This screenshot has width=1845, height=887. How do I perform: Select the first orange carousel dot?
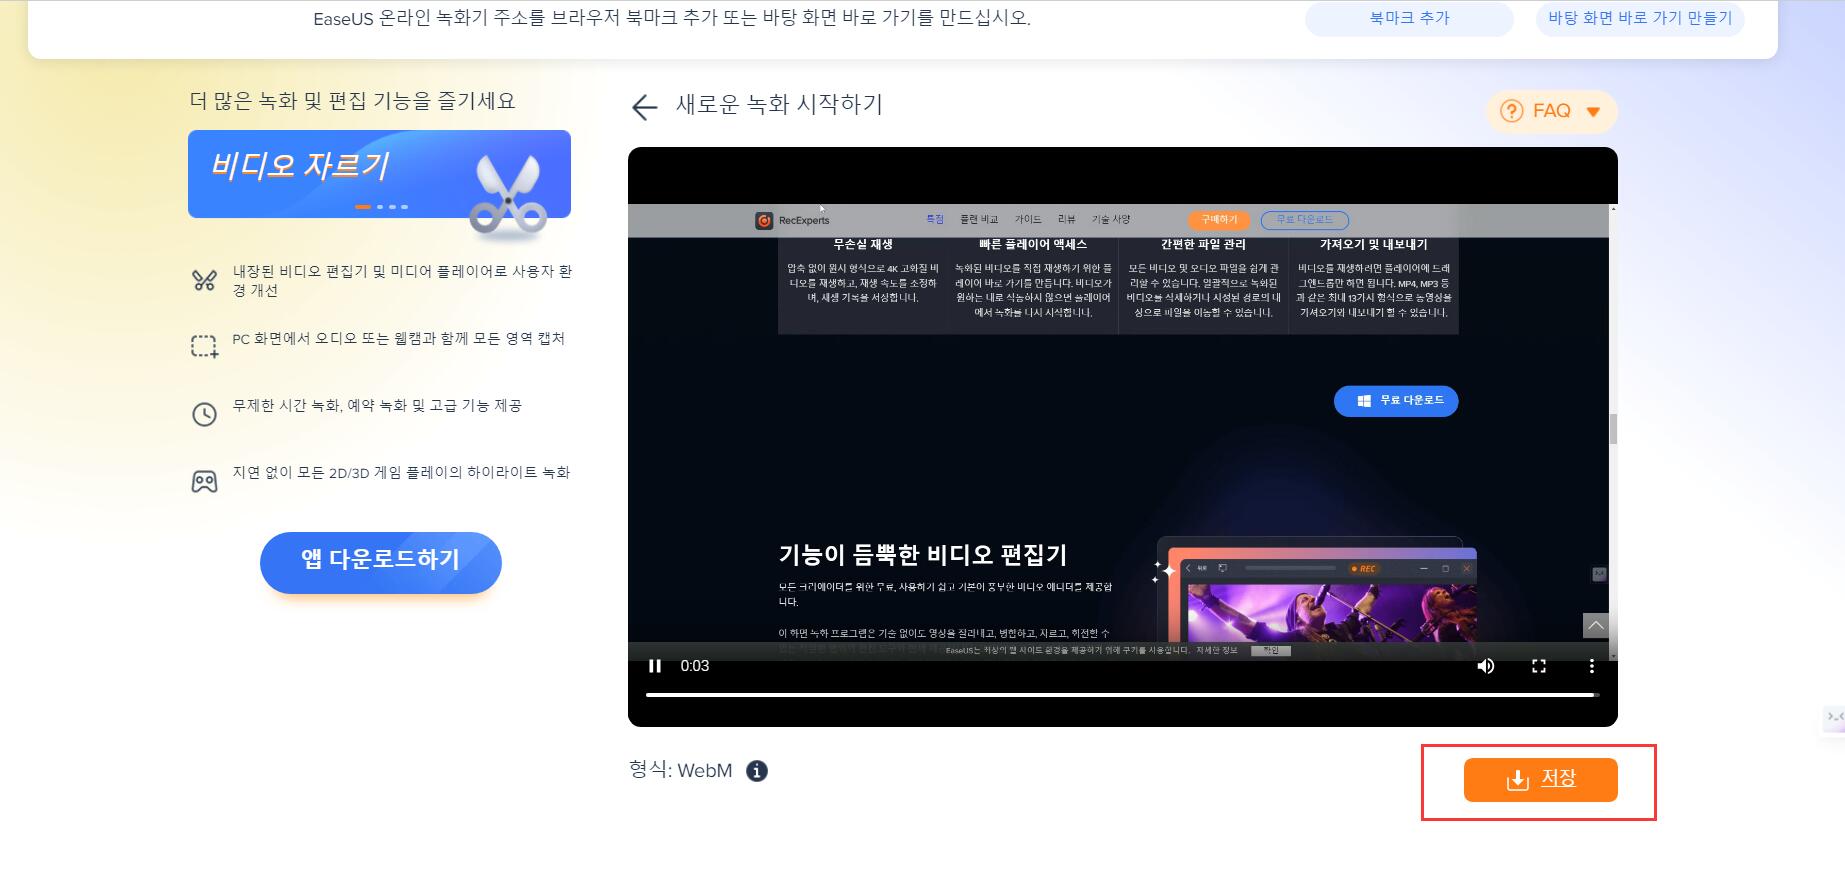point(363,207)
